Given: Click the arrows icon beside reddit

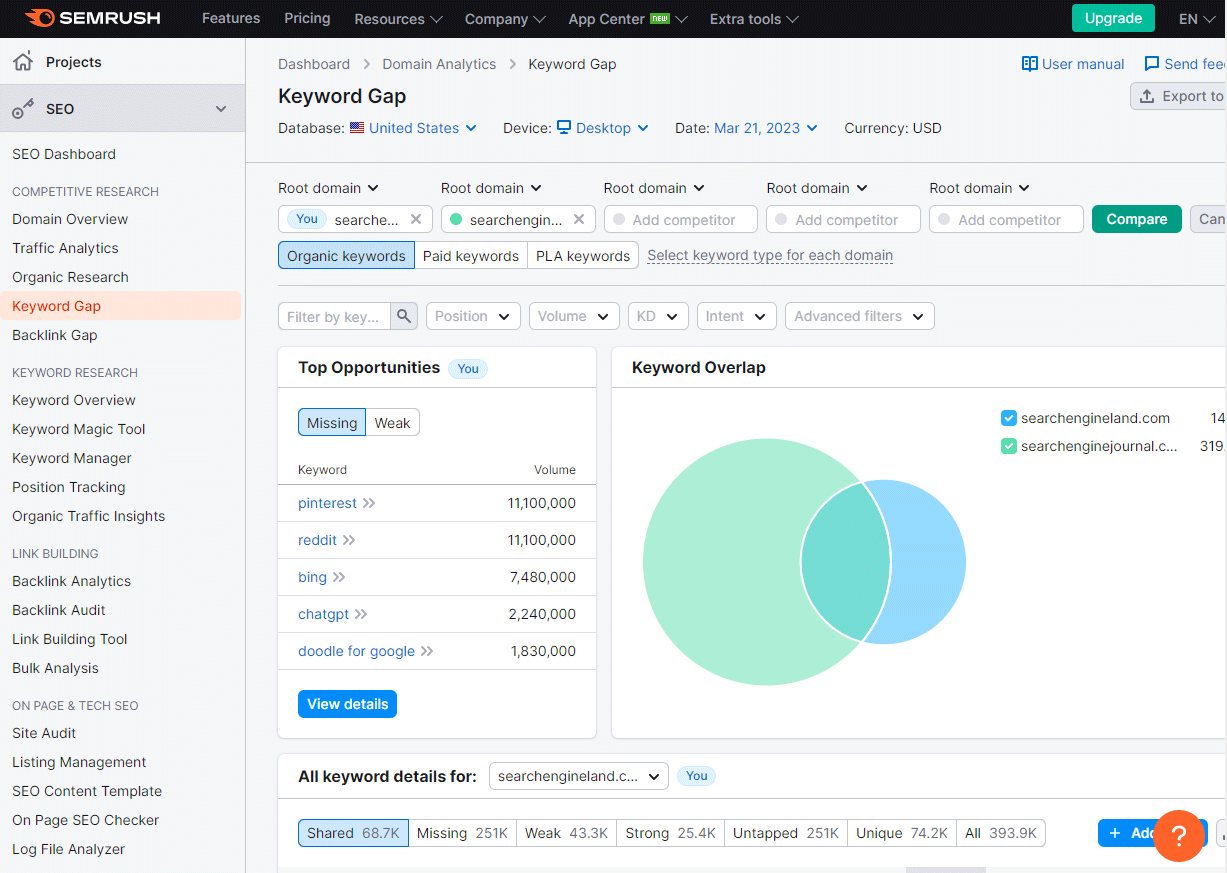Looking at the screenshot, I should (349, 540).
